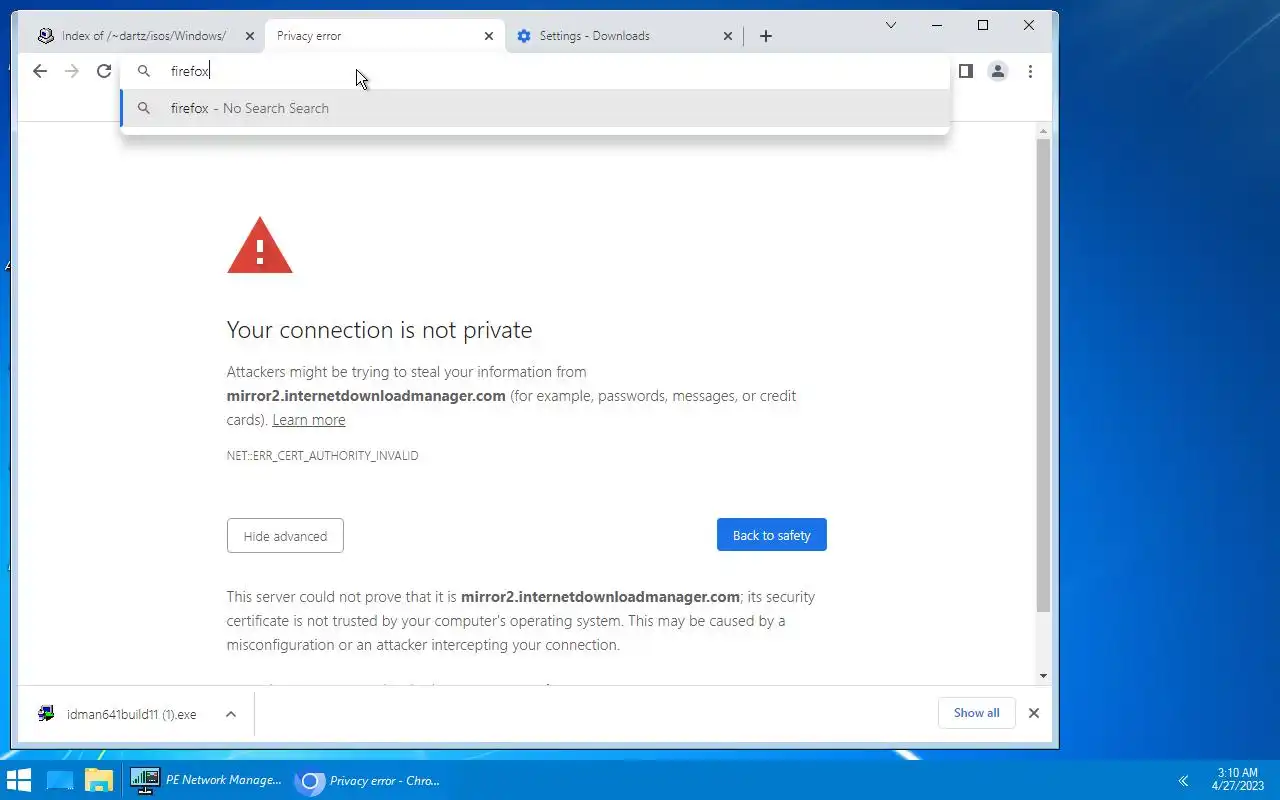Open the blue desktop icon in taskbar
This screenshot has width=1280, height=800.
coord(60,780)
